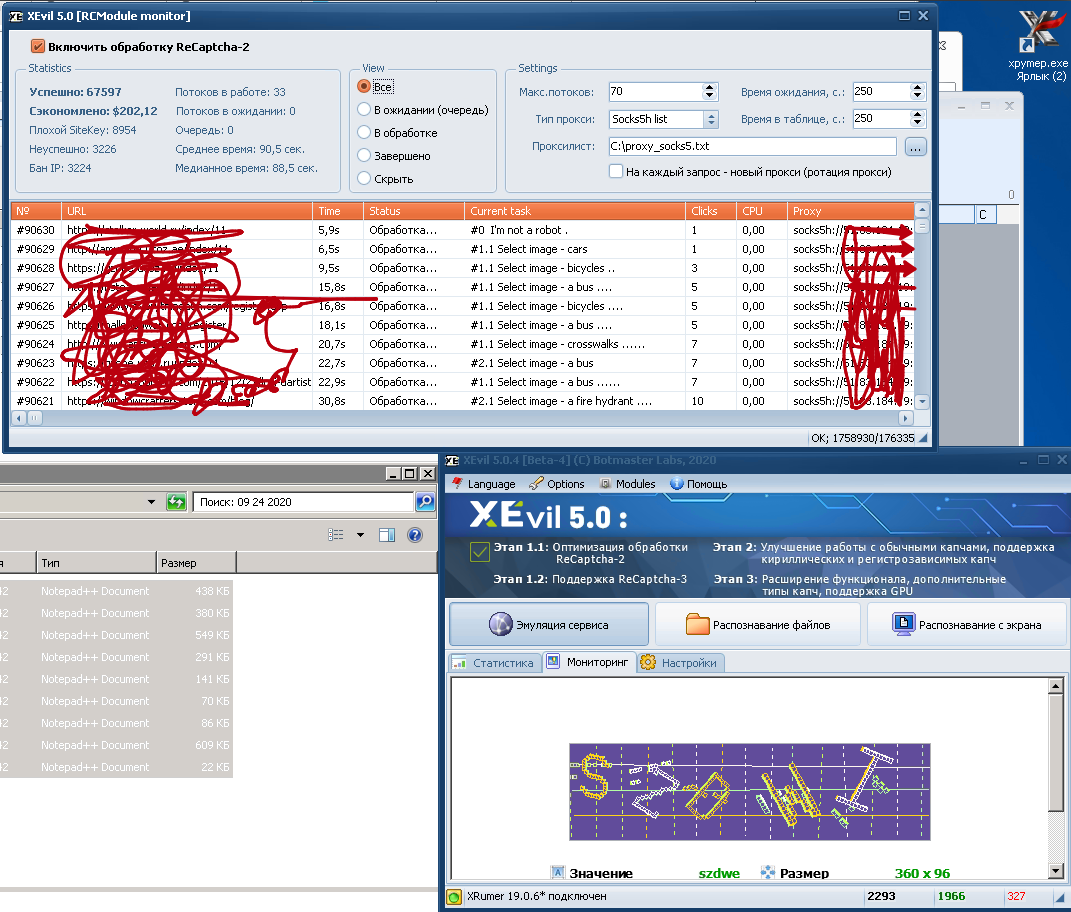Toggle the Этап 1.1 green checkbox
This screenshot has width=1071, height=912.
click(x=480, y=552)
